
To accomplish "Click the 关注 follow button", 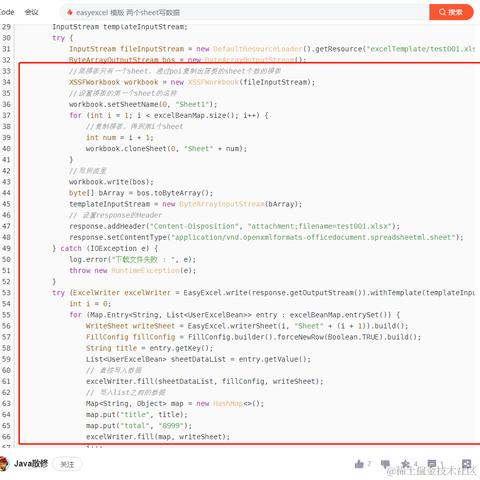I will pyautogui.click(x=67, y=464).
